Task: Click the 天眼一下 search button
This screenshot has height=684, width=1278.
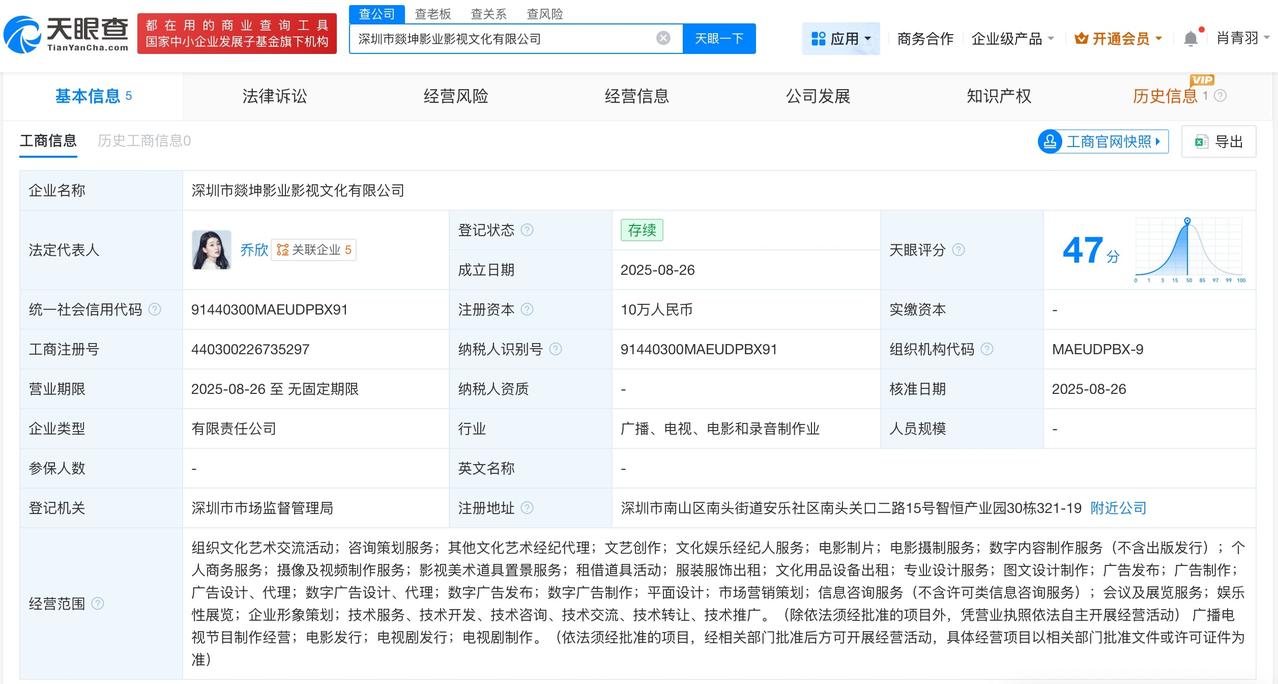Action: (x=720, y=38)
